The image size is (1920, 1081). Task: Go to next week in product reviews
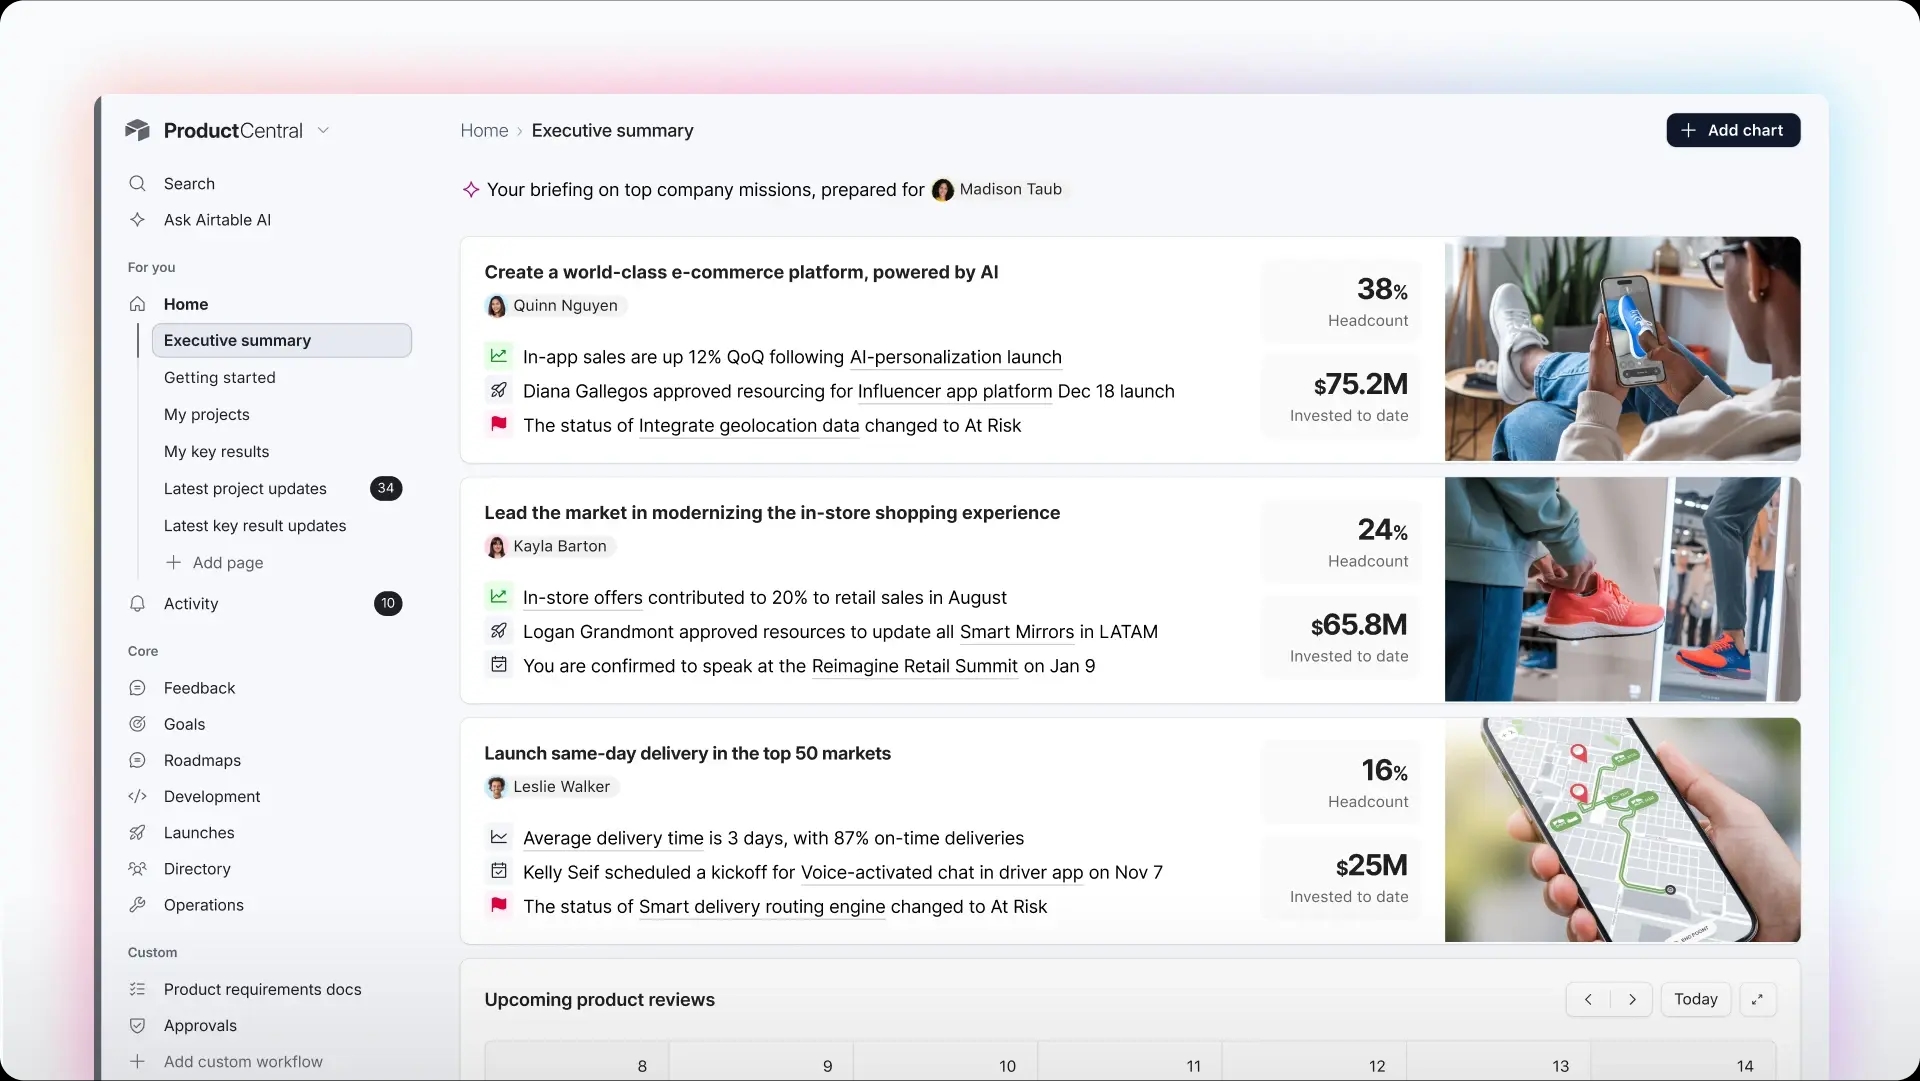1632,999
